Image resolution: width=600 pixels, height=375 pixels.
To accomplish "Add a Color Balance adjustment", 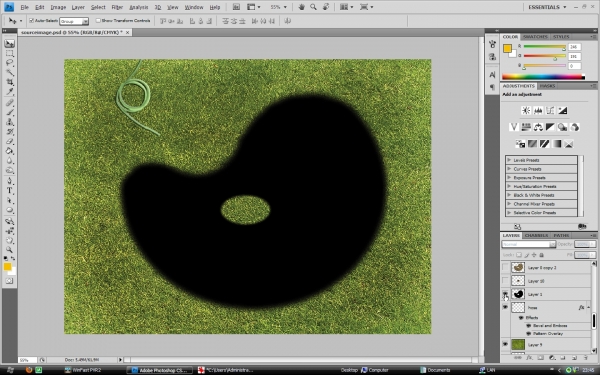I will [x=538, y=127].
